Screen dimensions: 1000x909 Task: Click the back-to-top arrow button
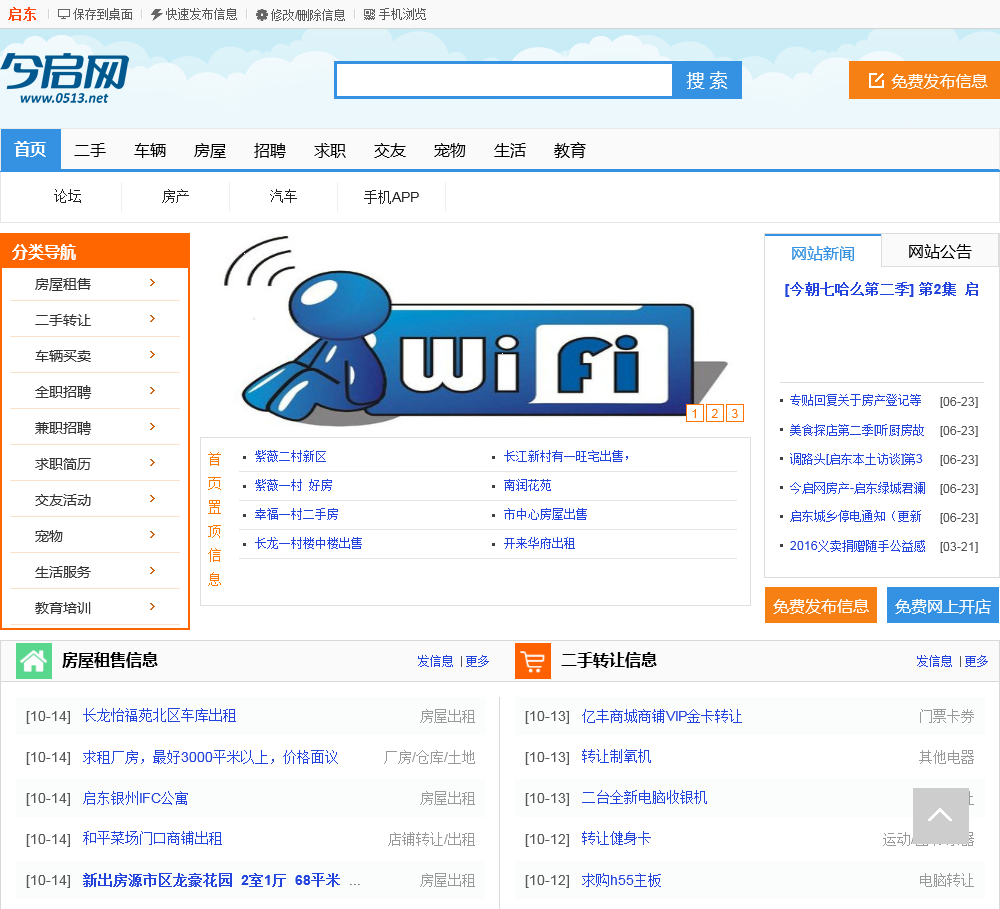click(941, 815)
